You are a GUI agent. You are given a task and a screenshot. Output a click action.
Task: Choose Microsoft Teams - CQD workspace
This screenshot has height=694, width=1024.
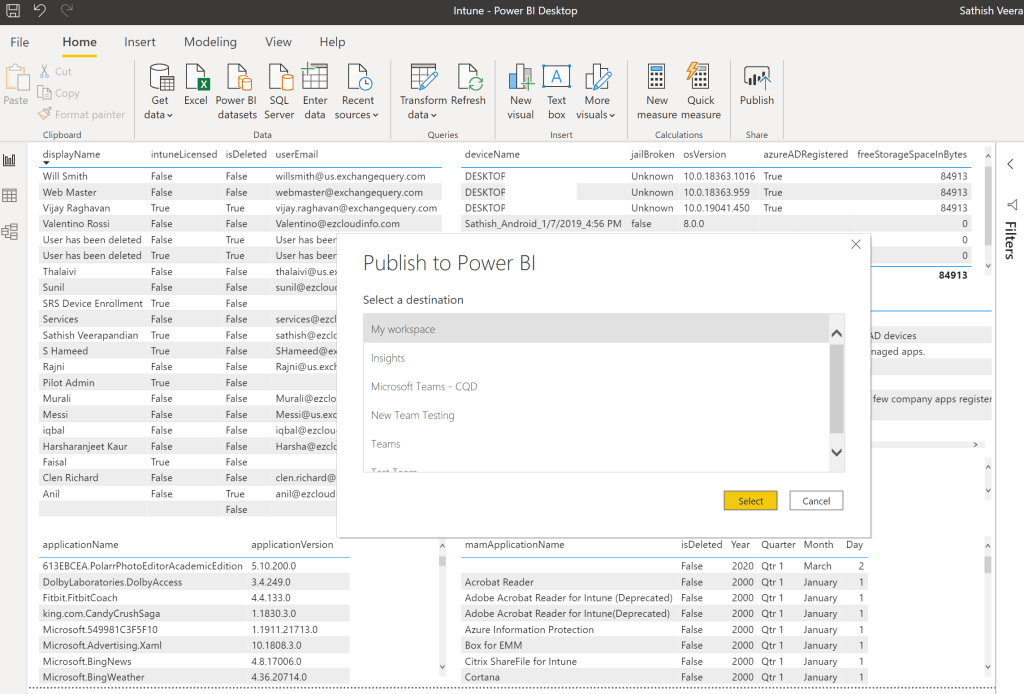pos(424,387)
